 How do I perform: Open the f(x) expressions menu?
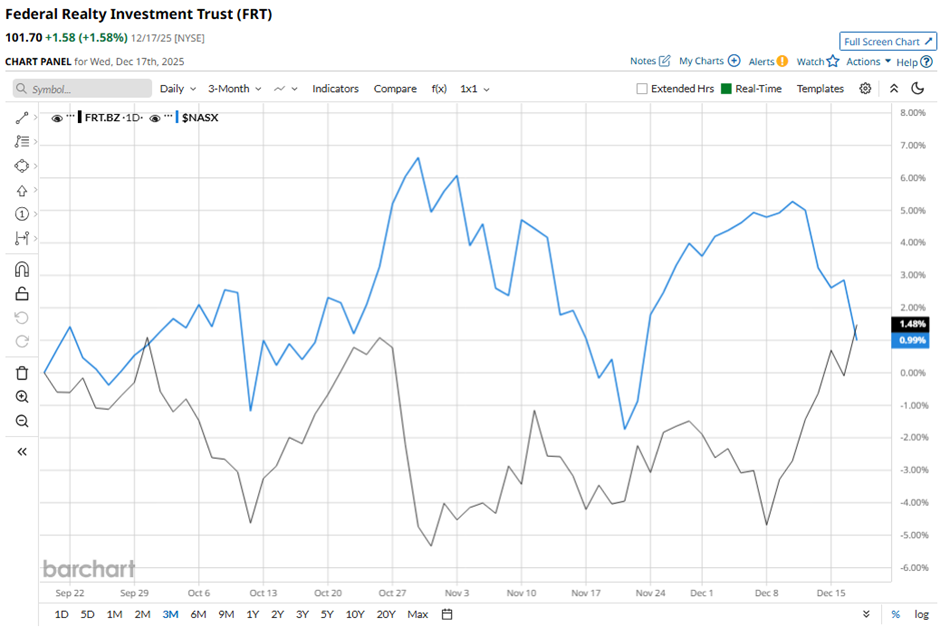(439, 89)
